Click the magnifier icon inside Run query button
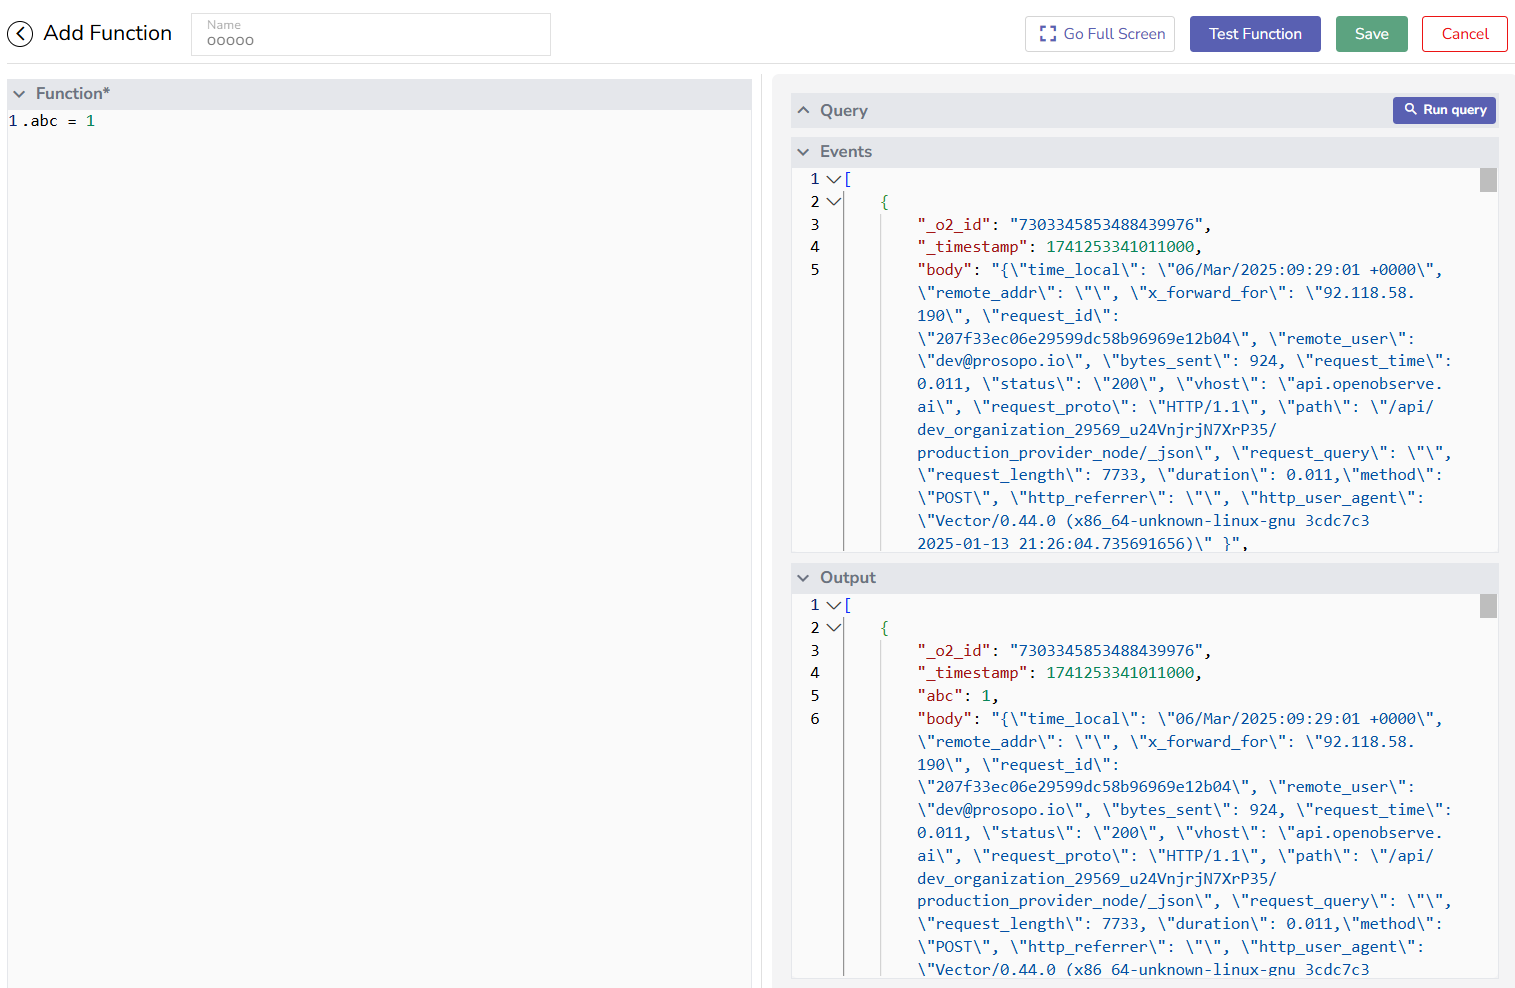This screenshot has width=1515, height=988. click(x=1410, y=110)
